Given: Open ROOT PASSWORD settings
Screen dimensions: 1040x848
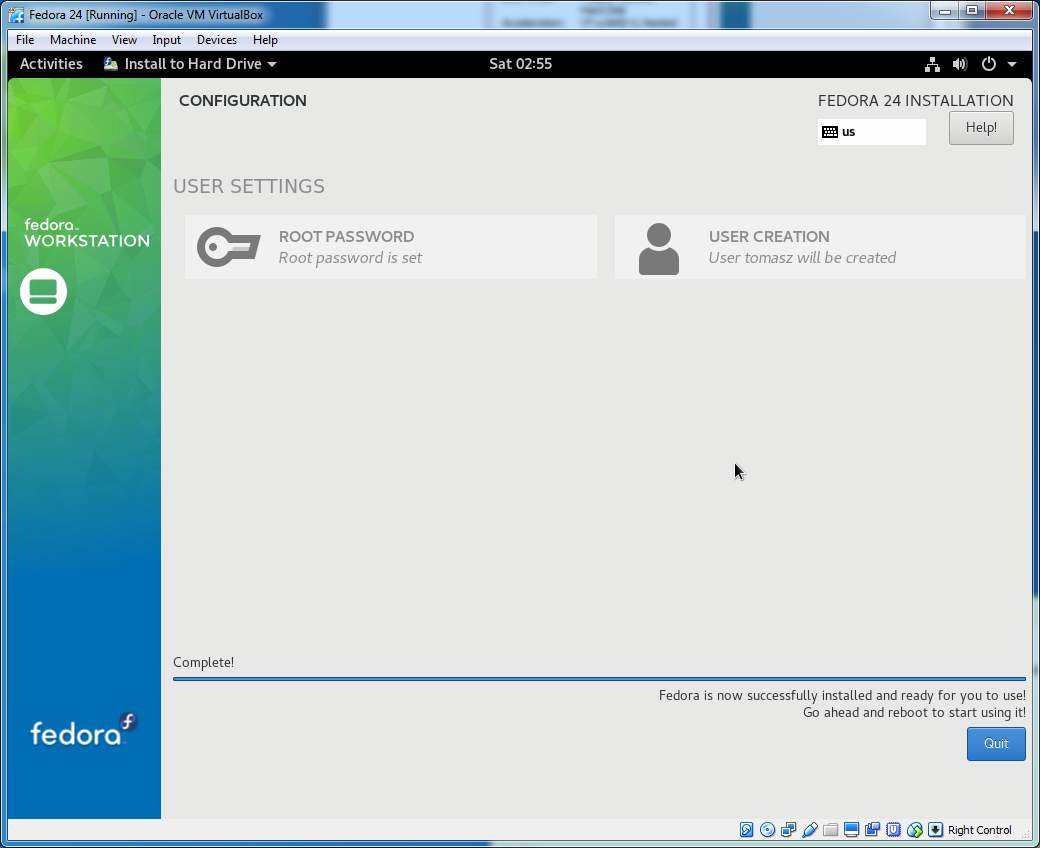Looking at the screenshot, I should tap(391, 247).
